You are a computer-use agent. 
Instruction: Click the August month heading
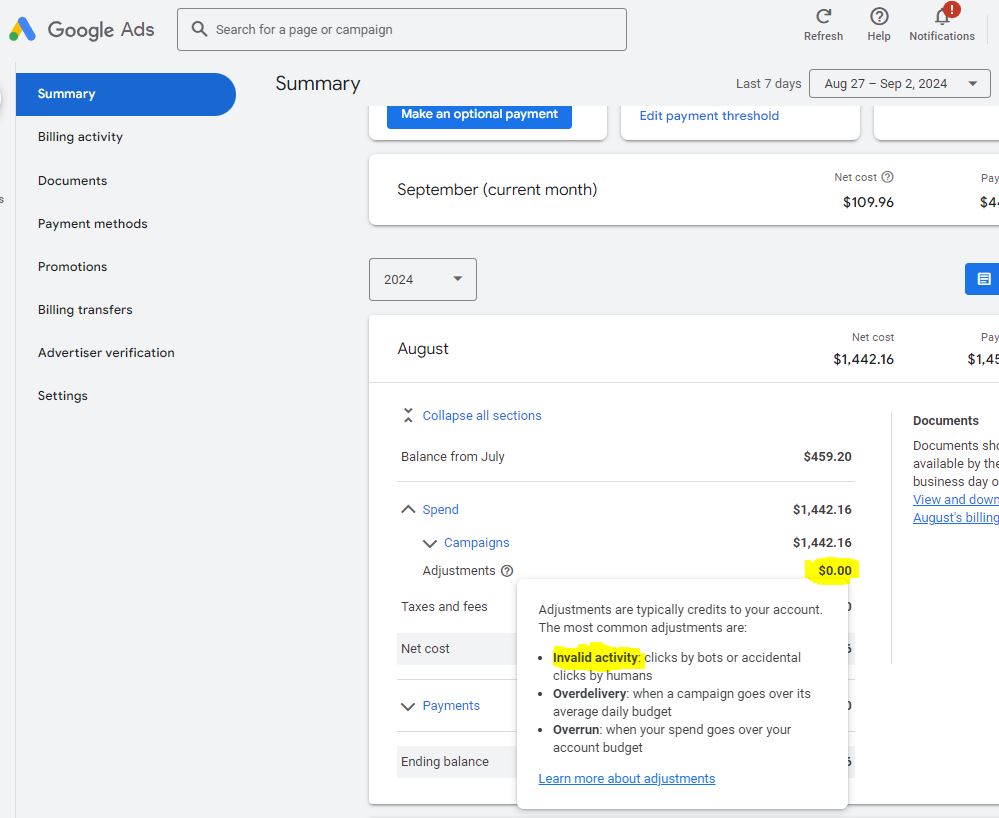pyautogui.click(x=423, y=348)
